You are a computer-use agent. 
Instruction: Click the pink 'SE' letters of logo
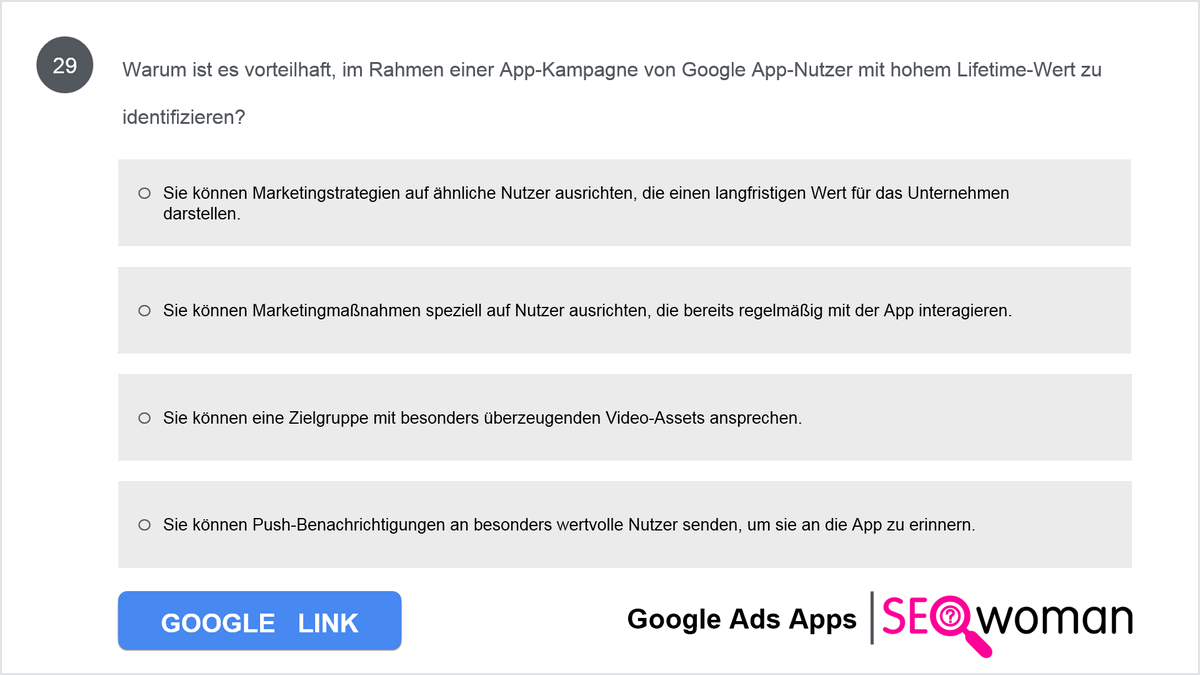pos(905,617)
